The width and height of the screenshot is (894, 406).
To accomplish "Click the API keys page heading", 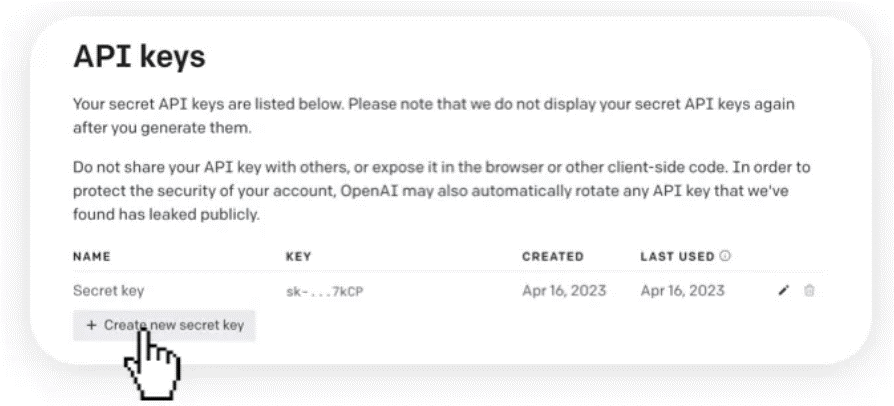I will [x=139, y=57].
